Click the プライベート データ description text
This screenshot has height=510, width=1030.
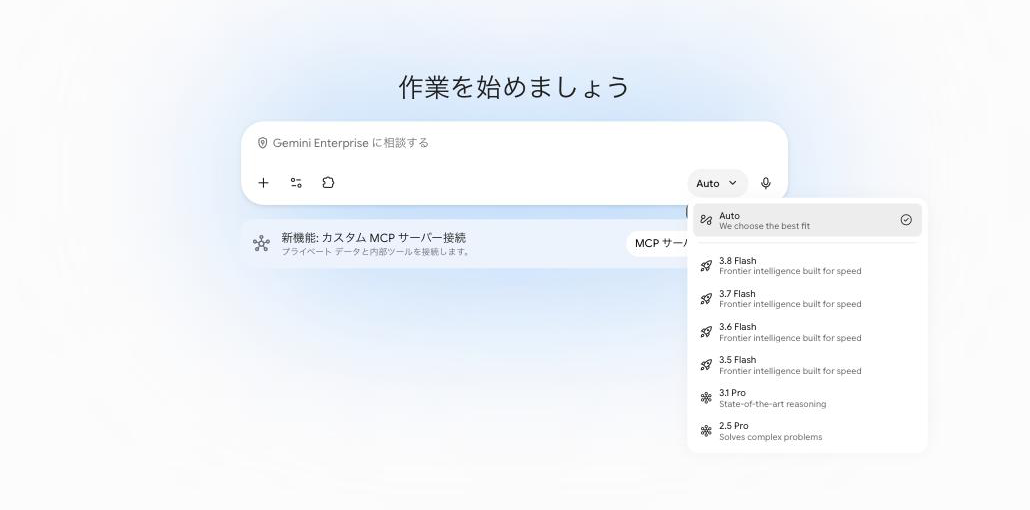click(376, 252)
